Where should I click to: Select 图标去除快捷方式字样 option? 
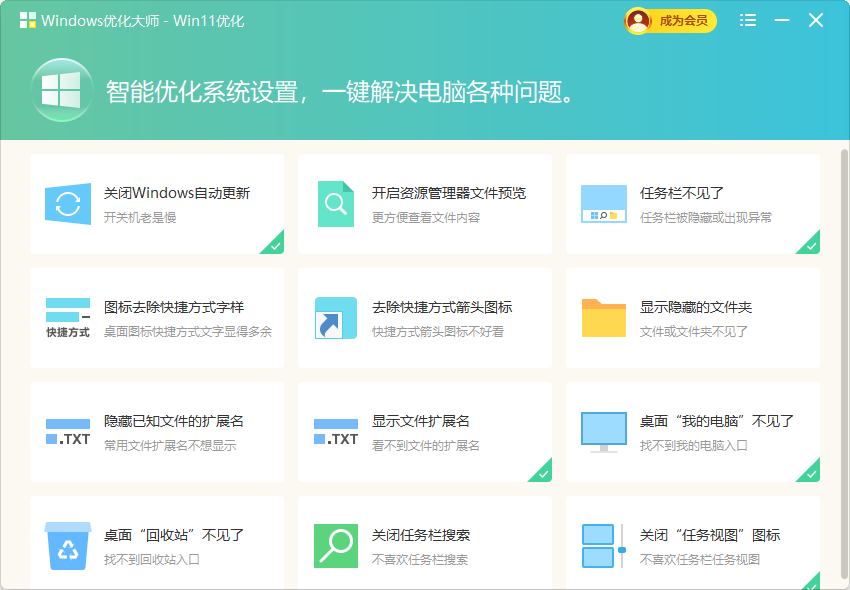click(174, 307)
